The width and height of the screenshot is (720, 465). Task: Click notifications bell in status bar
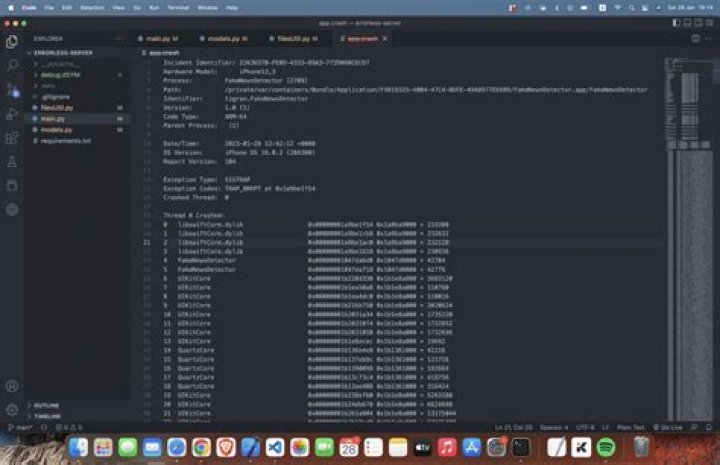pyautogui.click(x=709, y=427)
